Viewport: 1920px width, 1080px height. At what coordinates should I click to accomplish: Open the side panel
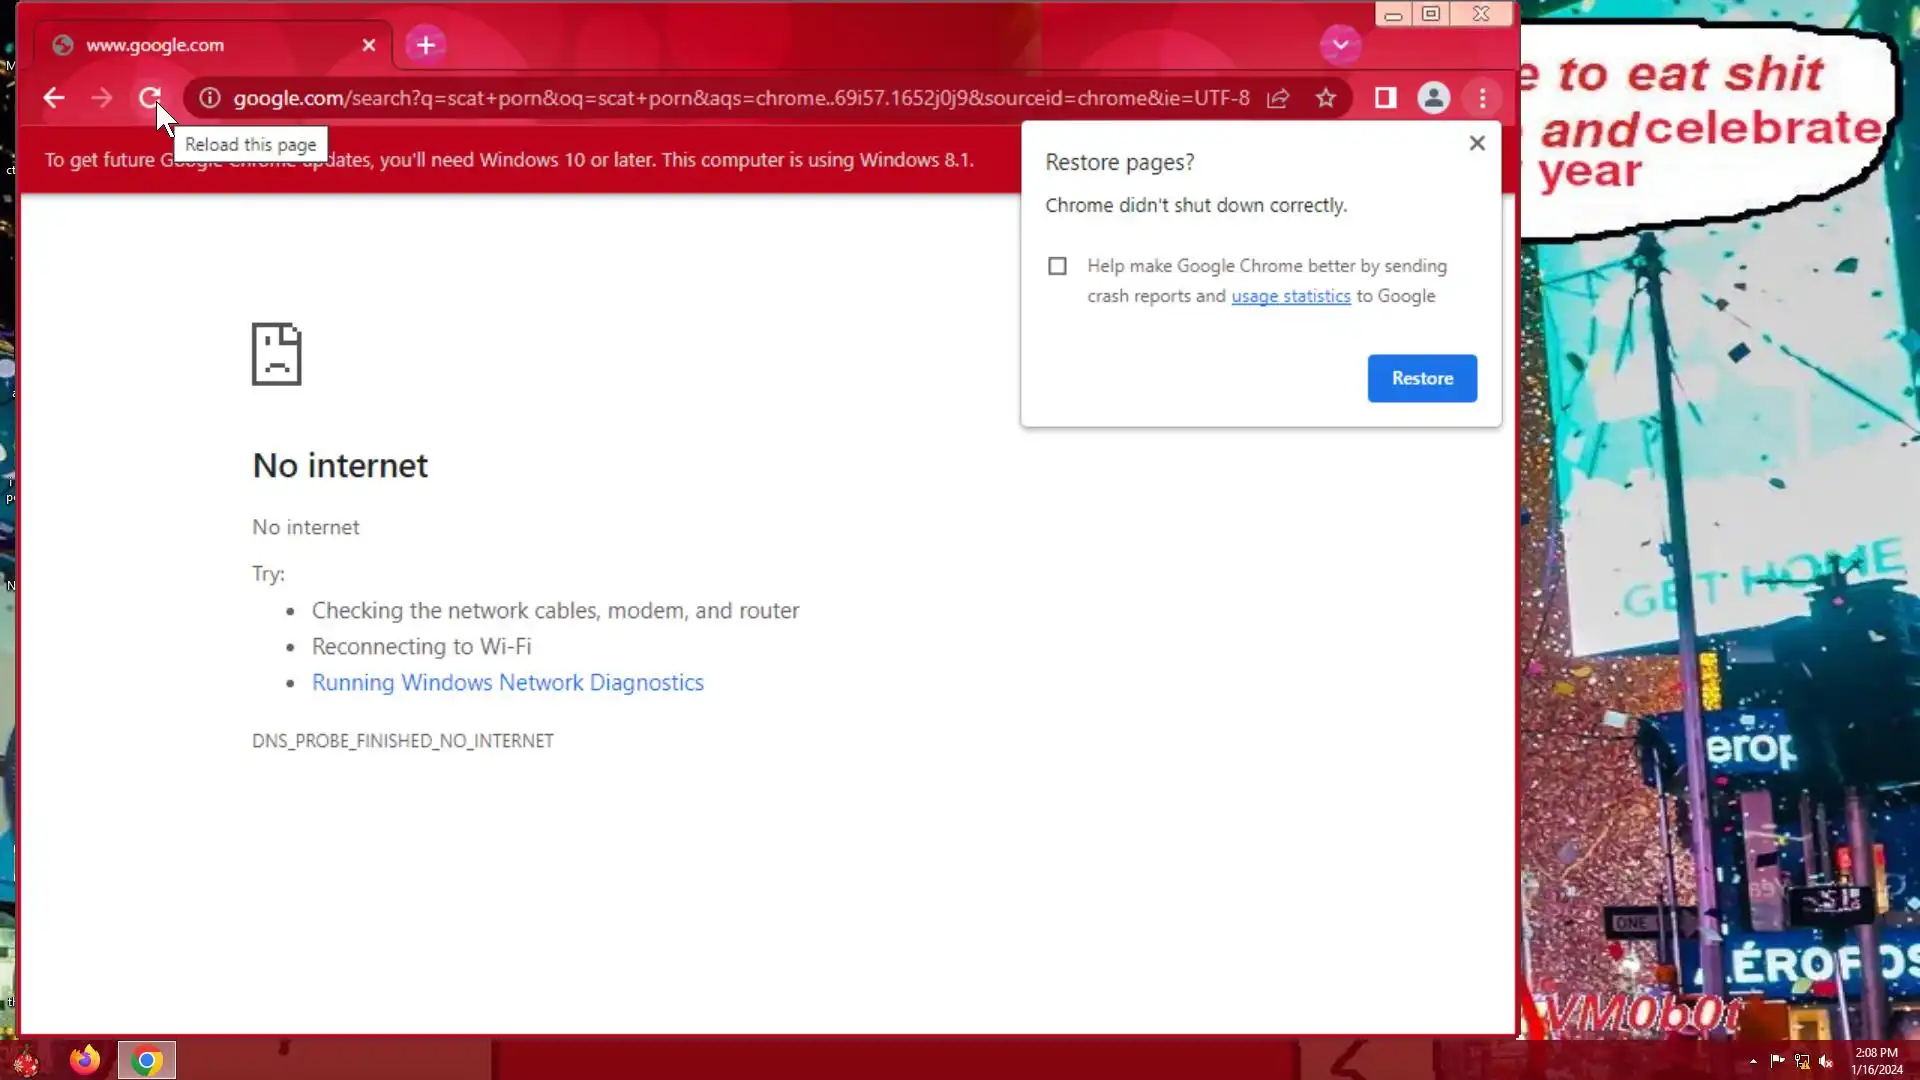(1385, 98)
